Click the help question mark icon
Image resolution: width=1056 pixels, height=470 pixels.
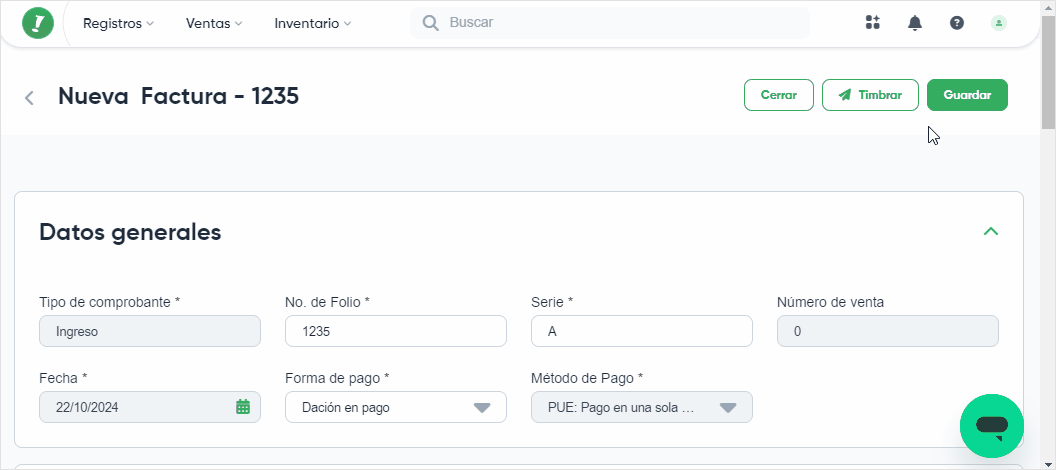click(x=957, y=23)
